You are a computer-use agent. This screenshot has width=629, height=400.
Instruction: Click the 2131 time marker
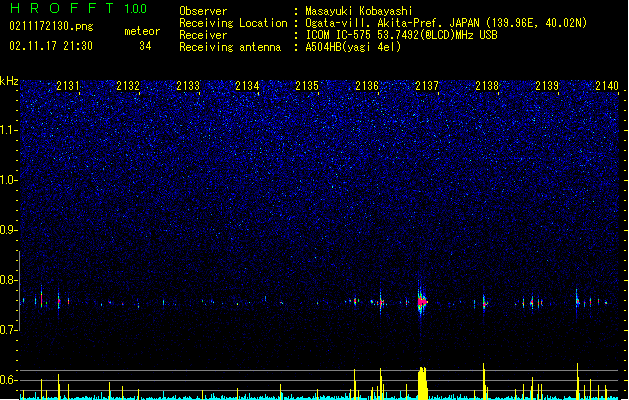pyautogui.click(x=68, y=86)
